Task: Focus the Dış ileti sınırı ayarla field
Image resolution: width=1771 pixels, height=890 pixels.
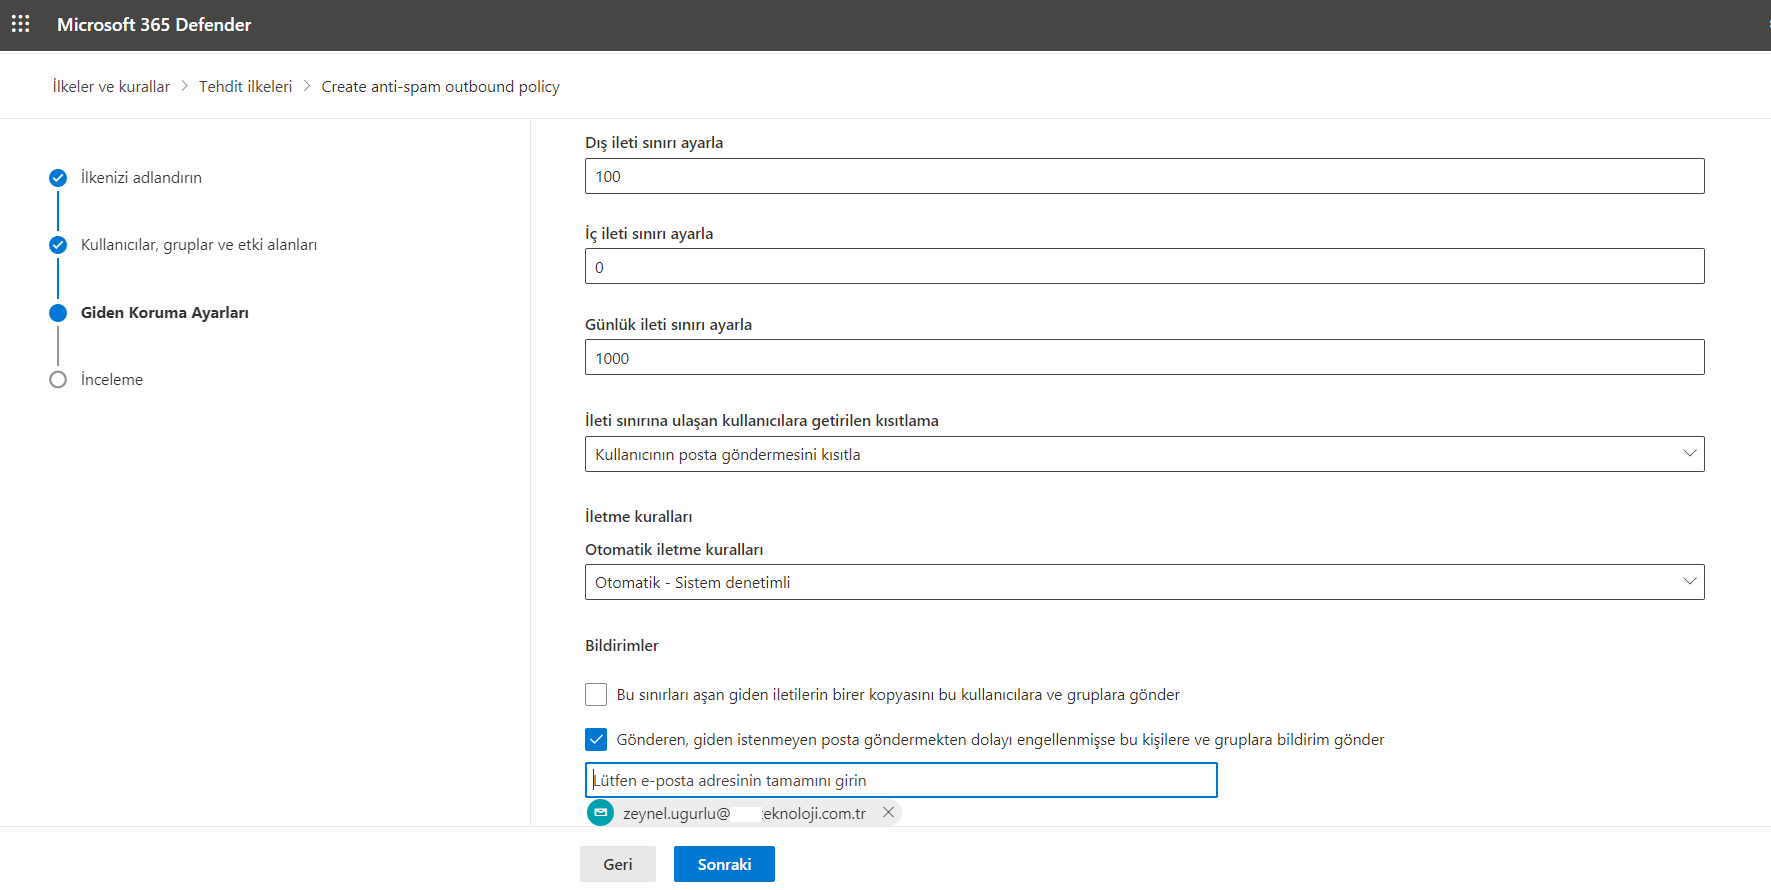Action: (1144, 176)
